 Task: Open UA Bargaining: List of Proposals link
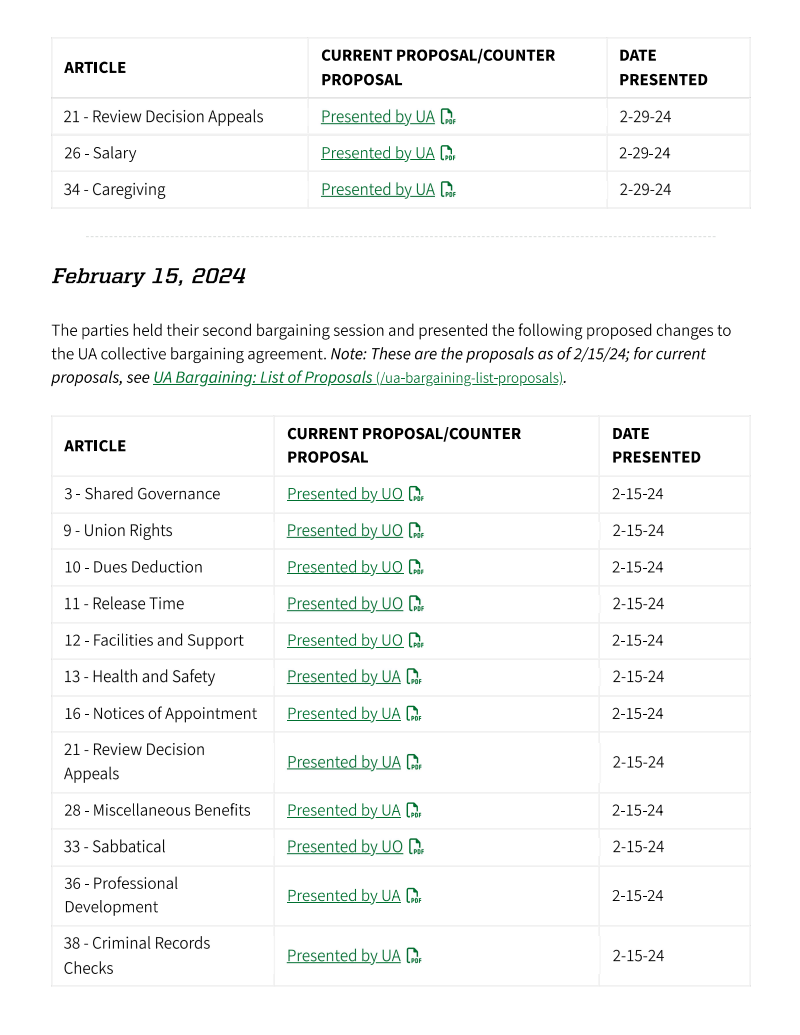[x=262, y=378]
